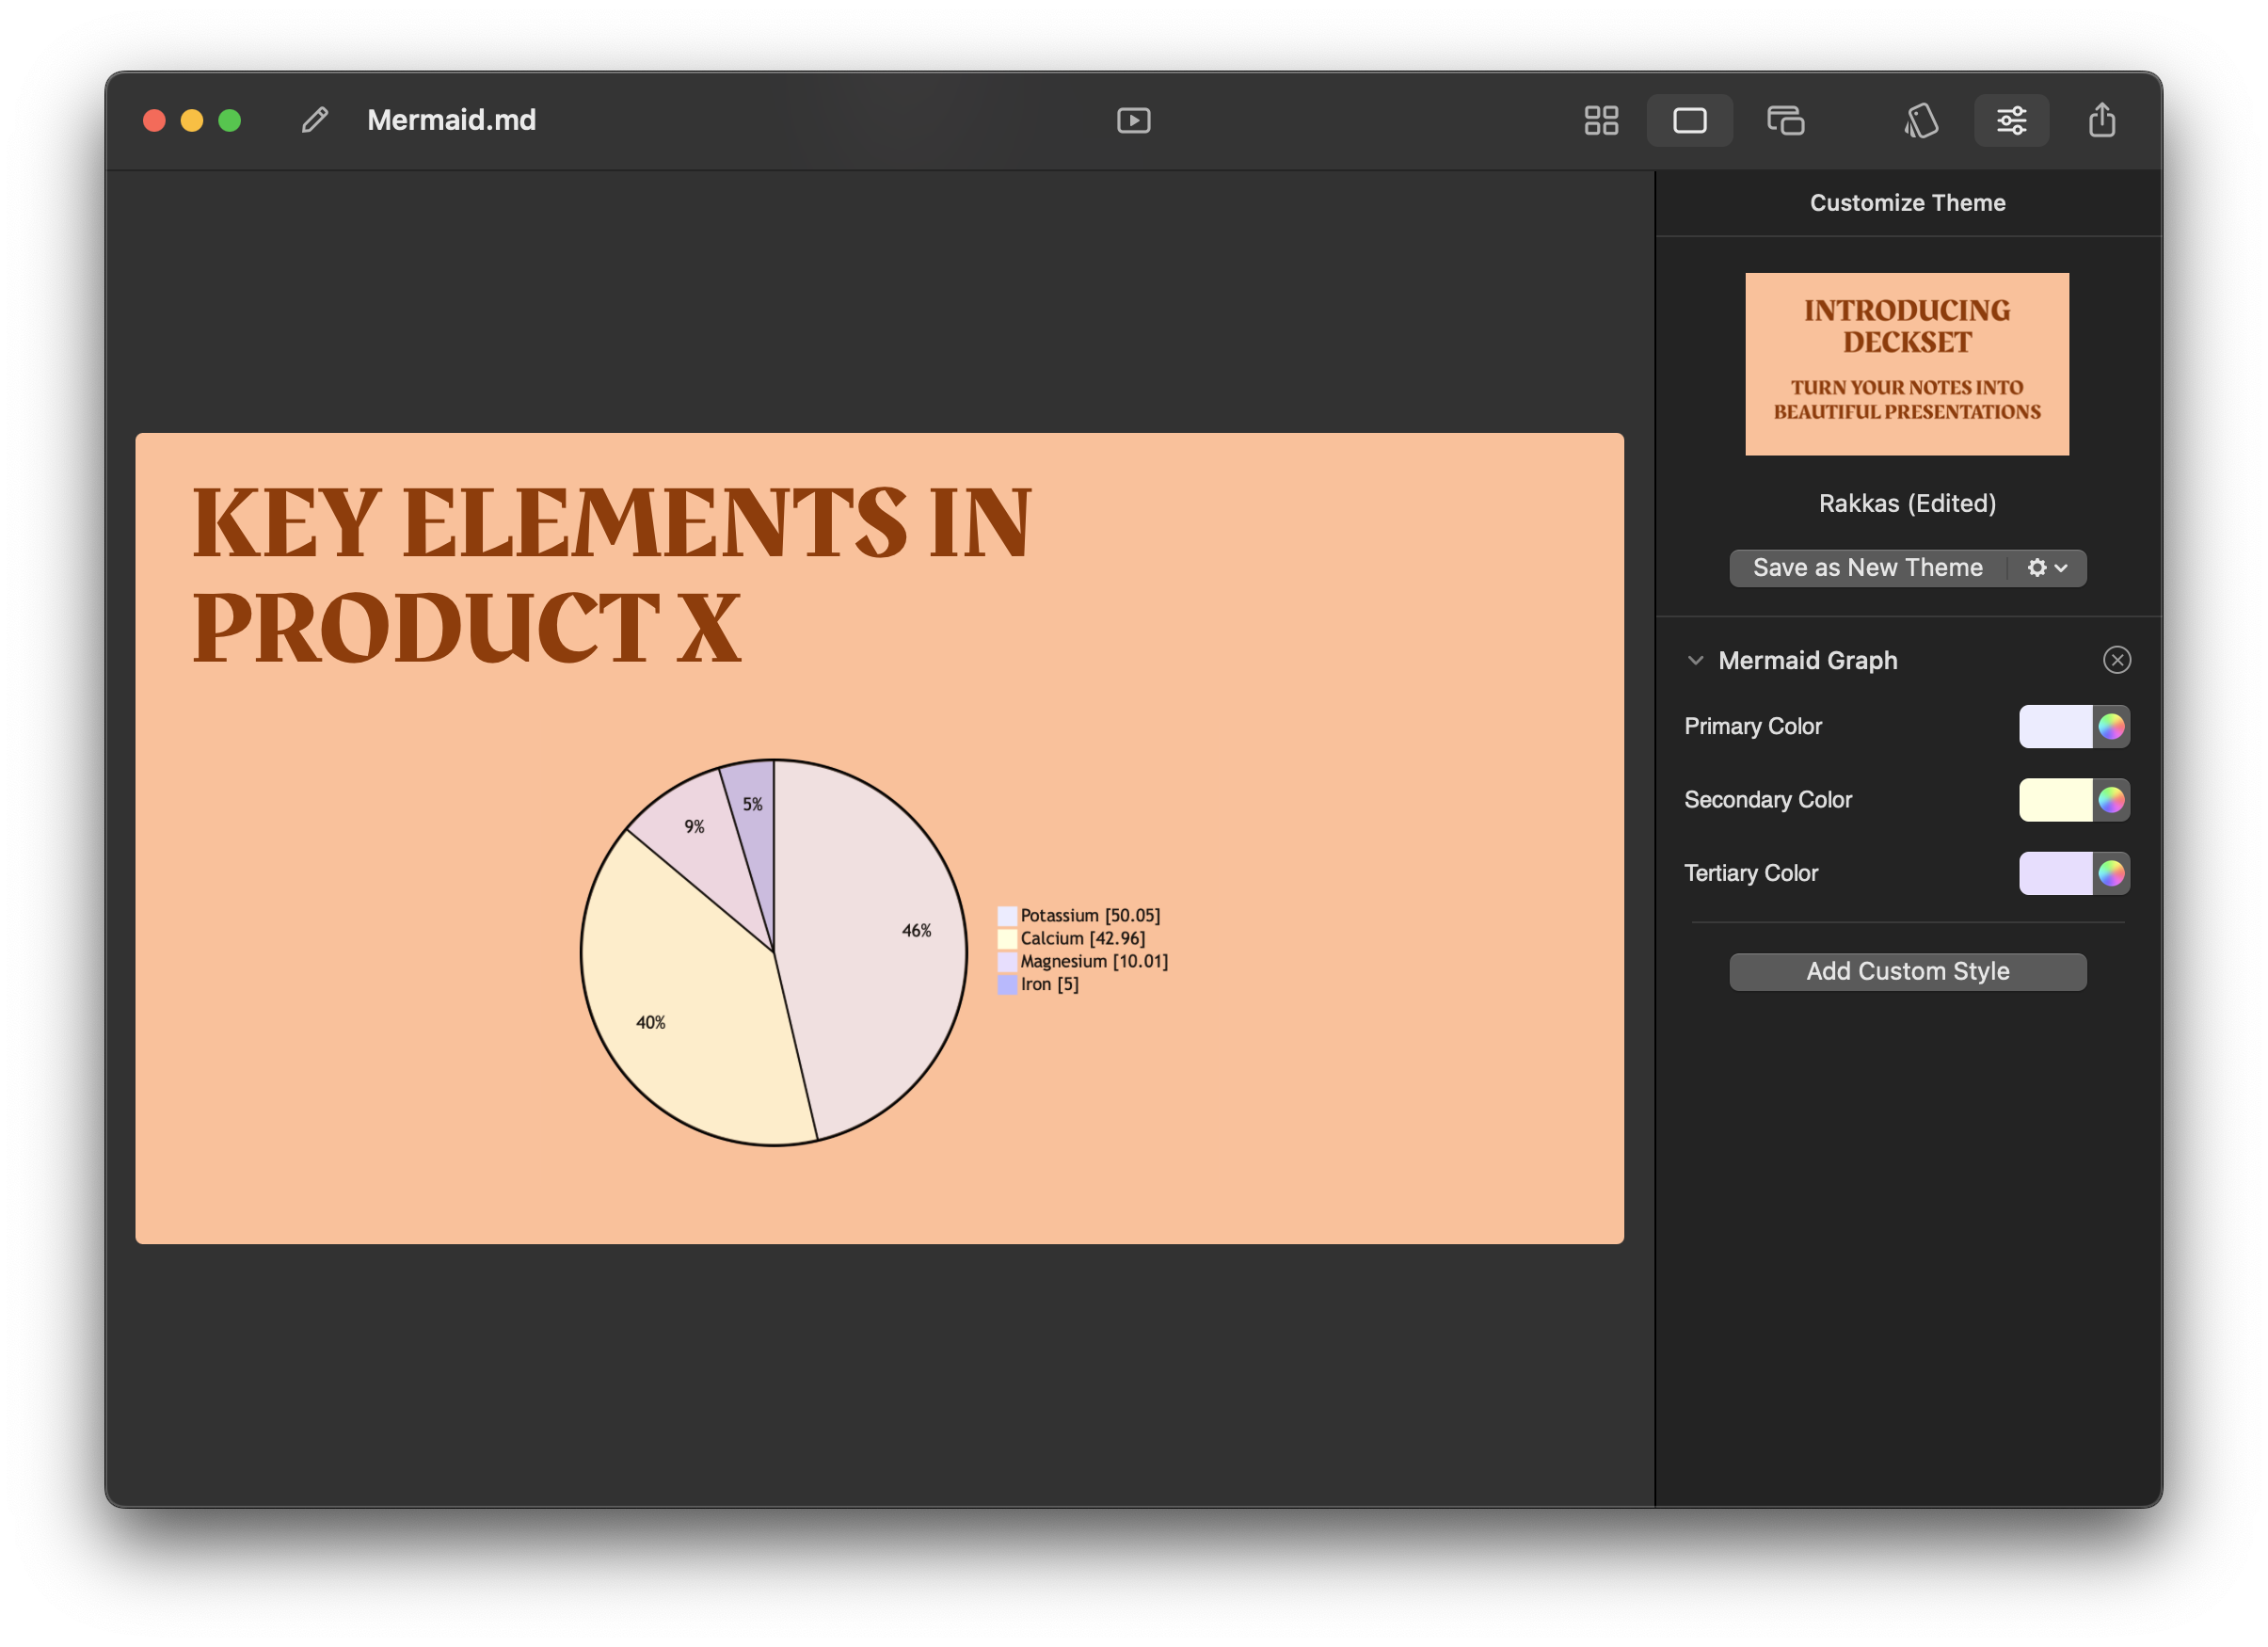This screenshot has width=2268, height=1647.
Task: Click the Tertiary Color label
Action: (1750, 874)
